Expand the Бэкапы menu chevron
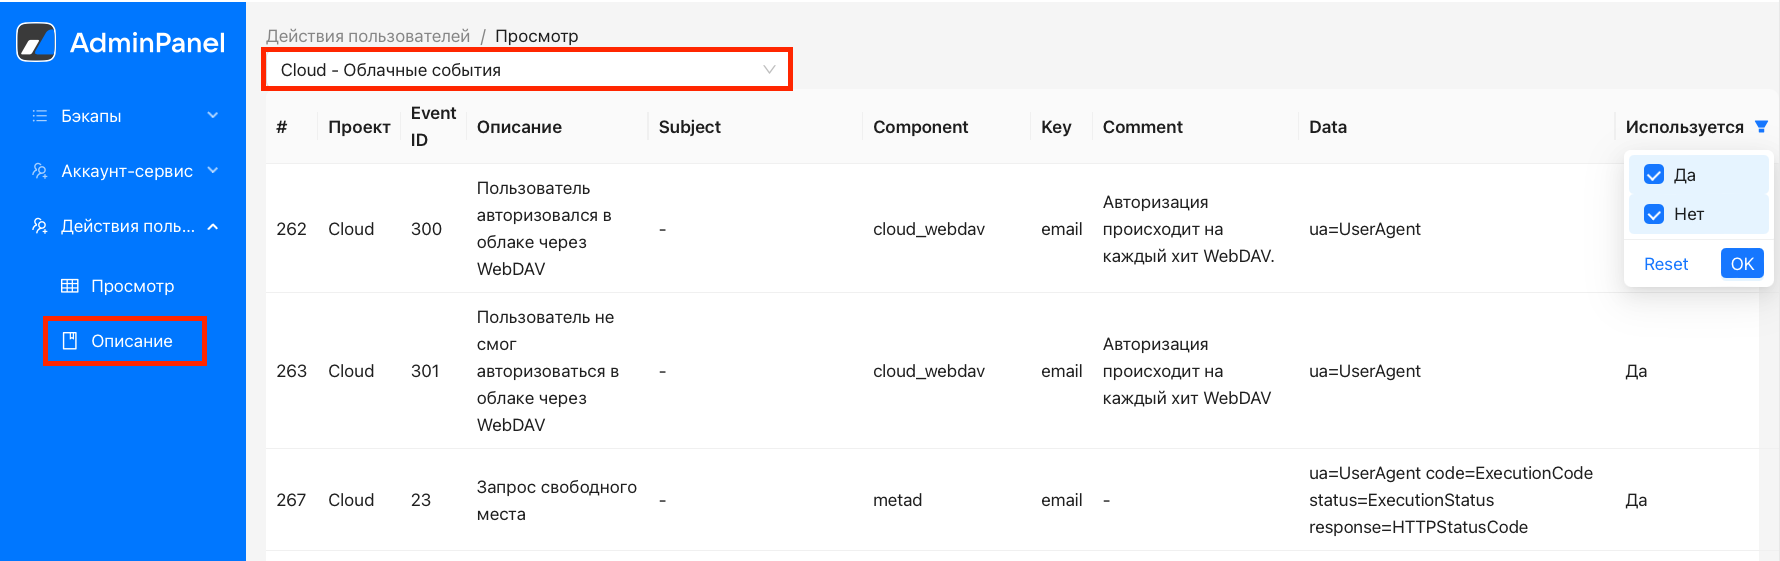Viewport: 1780px width, 561px height. coord(213,115)
